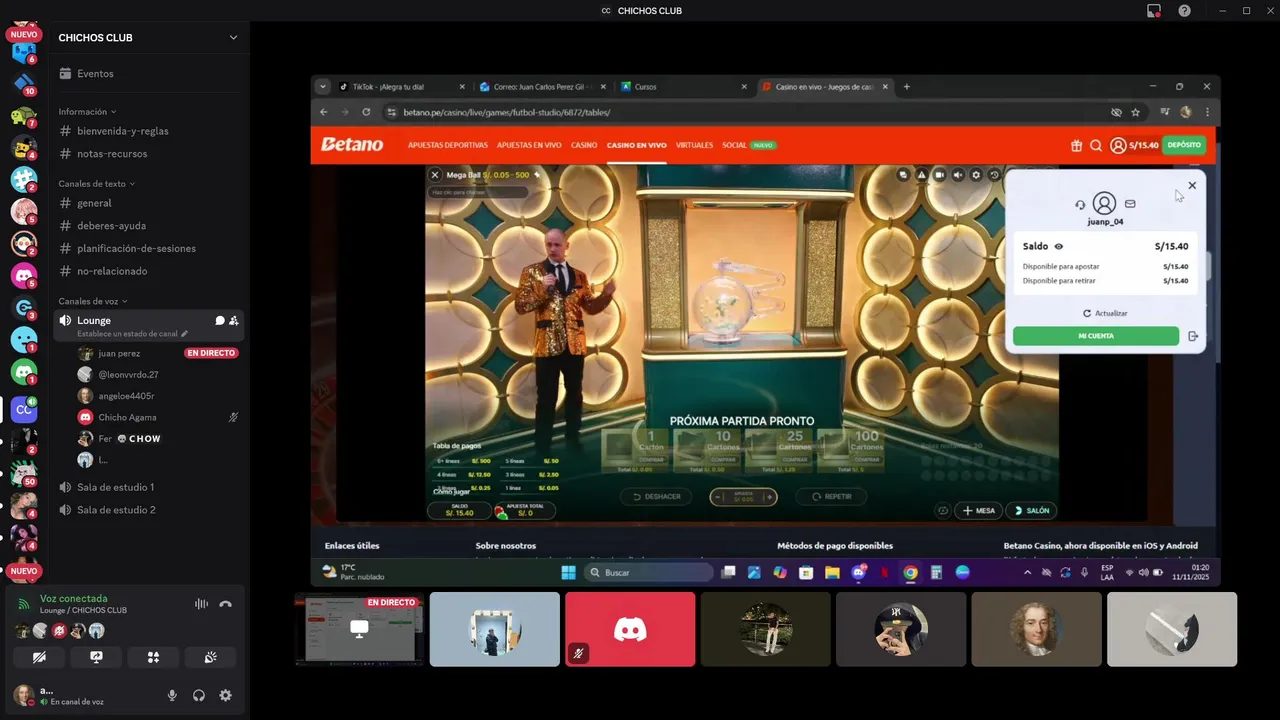The width and height of the screenshot is (1280, 720).
Task: Collapse the Canales de voz category
Action: tap(93, 301)
